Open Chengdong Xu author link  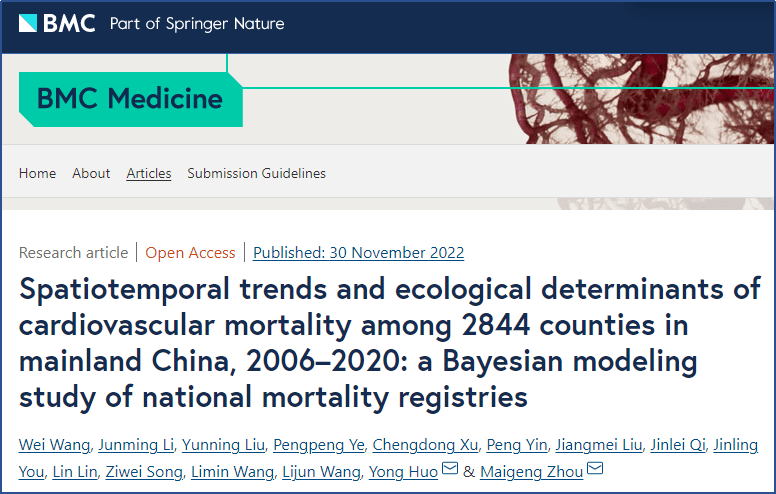(x=412, y=444)
